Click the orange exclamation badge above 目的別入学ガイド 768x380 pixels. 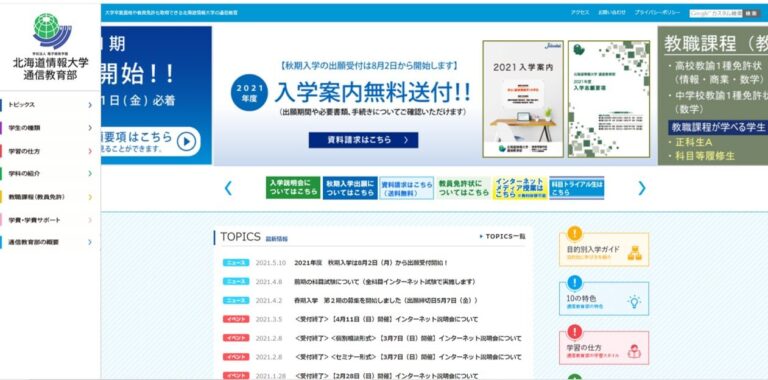click(575, 233)
